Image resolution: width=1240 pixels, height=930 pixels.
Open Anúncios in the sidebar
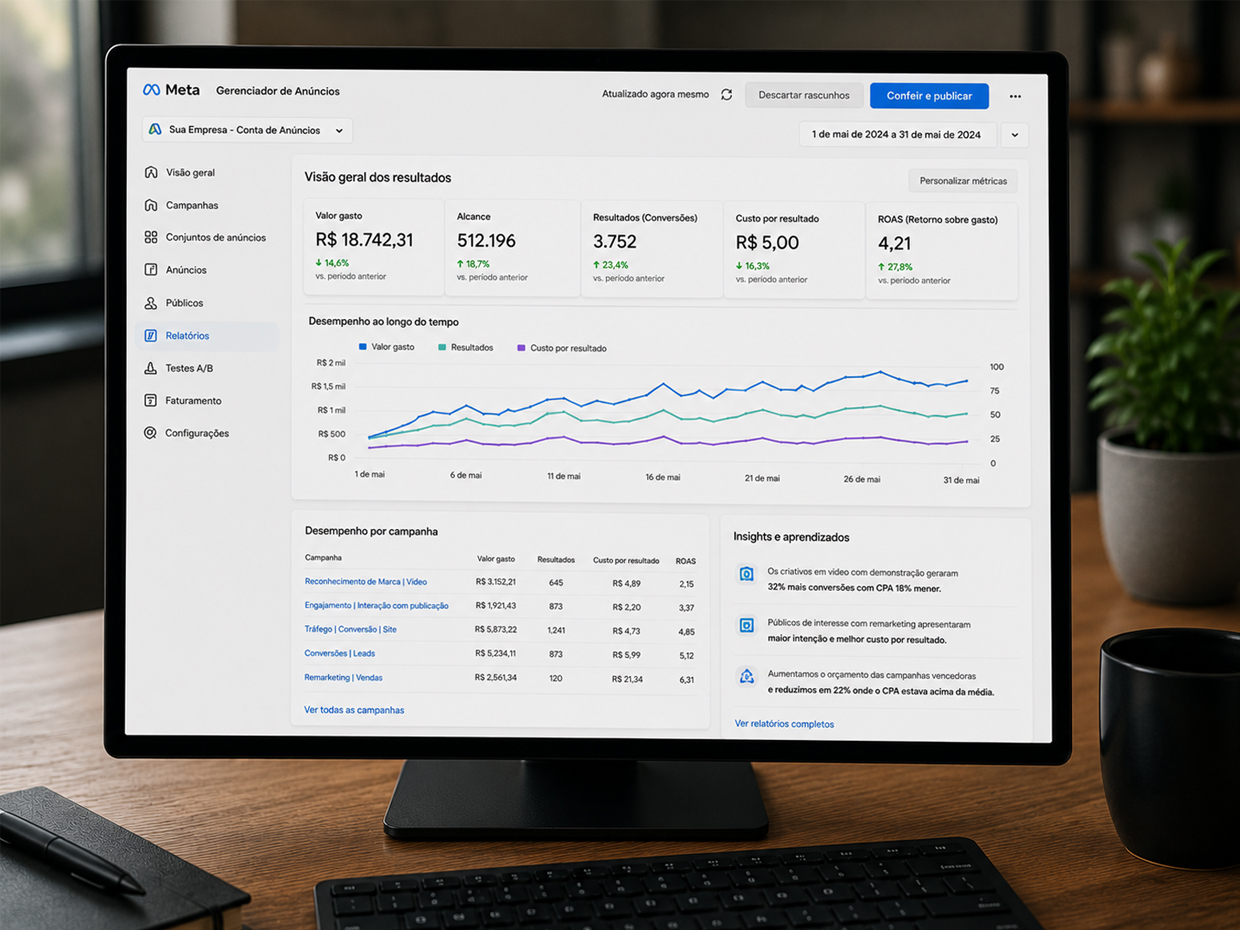pyautogui.click(x=186, y=270)
